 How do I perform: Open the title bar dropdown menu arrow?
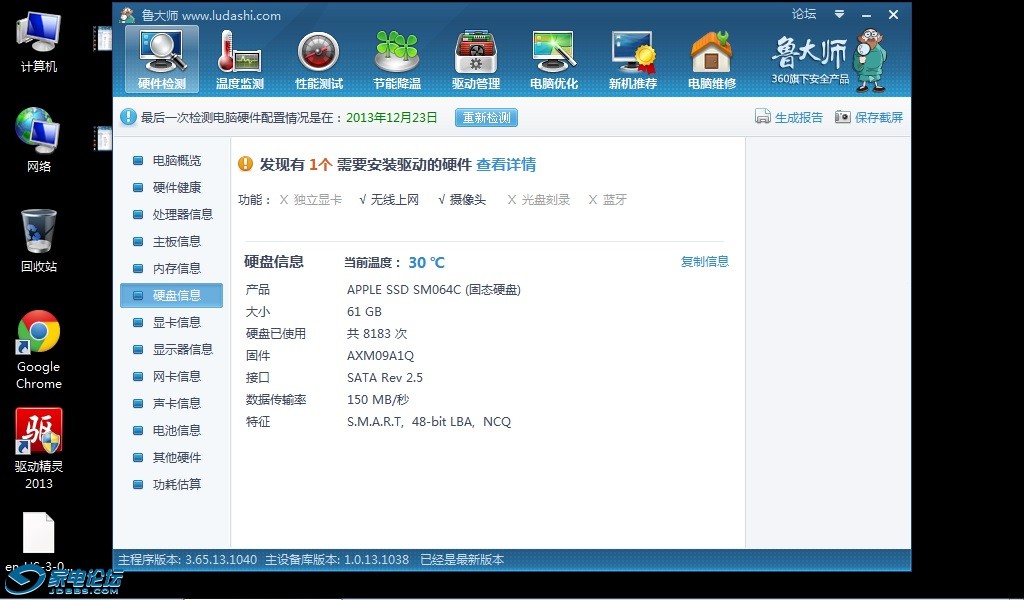pos(839,14)
